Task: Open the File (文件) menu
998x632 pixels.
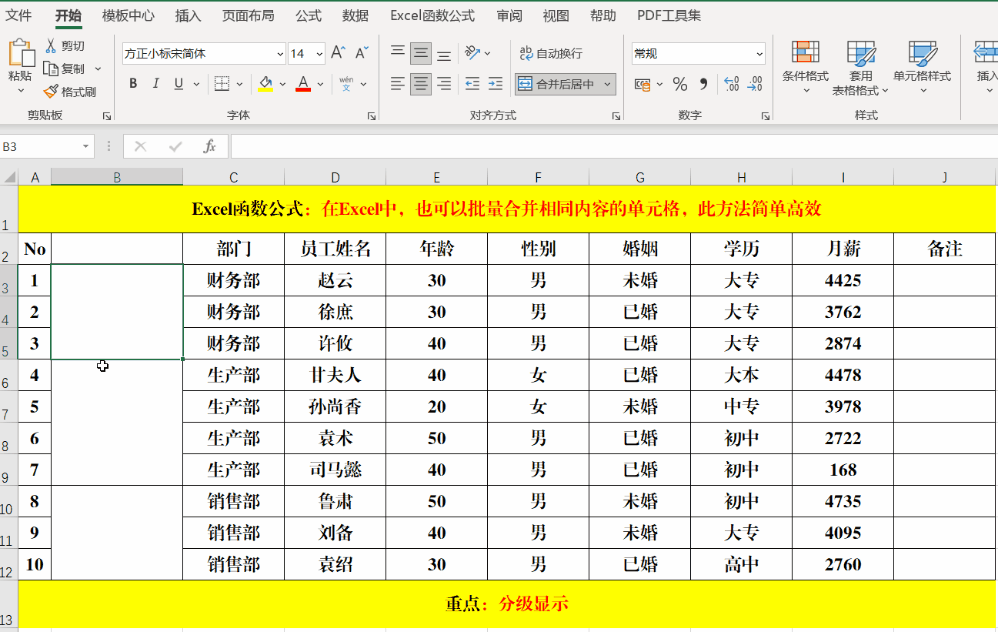Action: pos(18,15)
